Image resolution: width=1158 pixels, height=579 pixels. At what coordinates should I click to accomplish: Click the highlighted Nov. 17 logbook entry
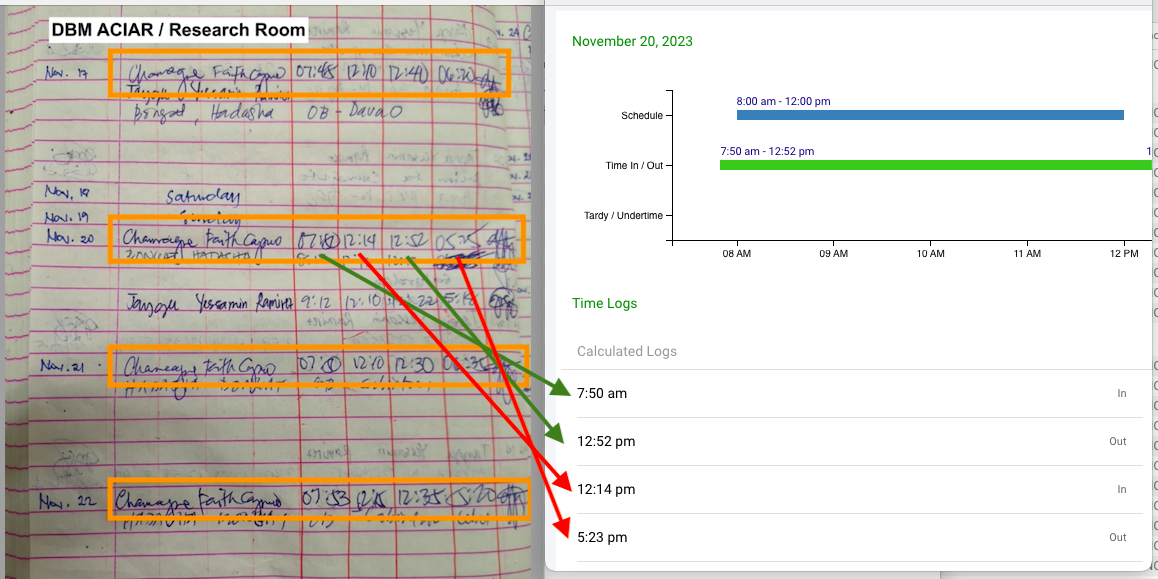point(310,73)
